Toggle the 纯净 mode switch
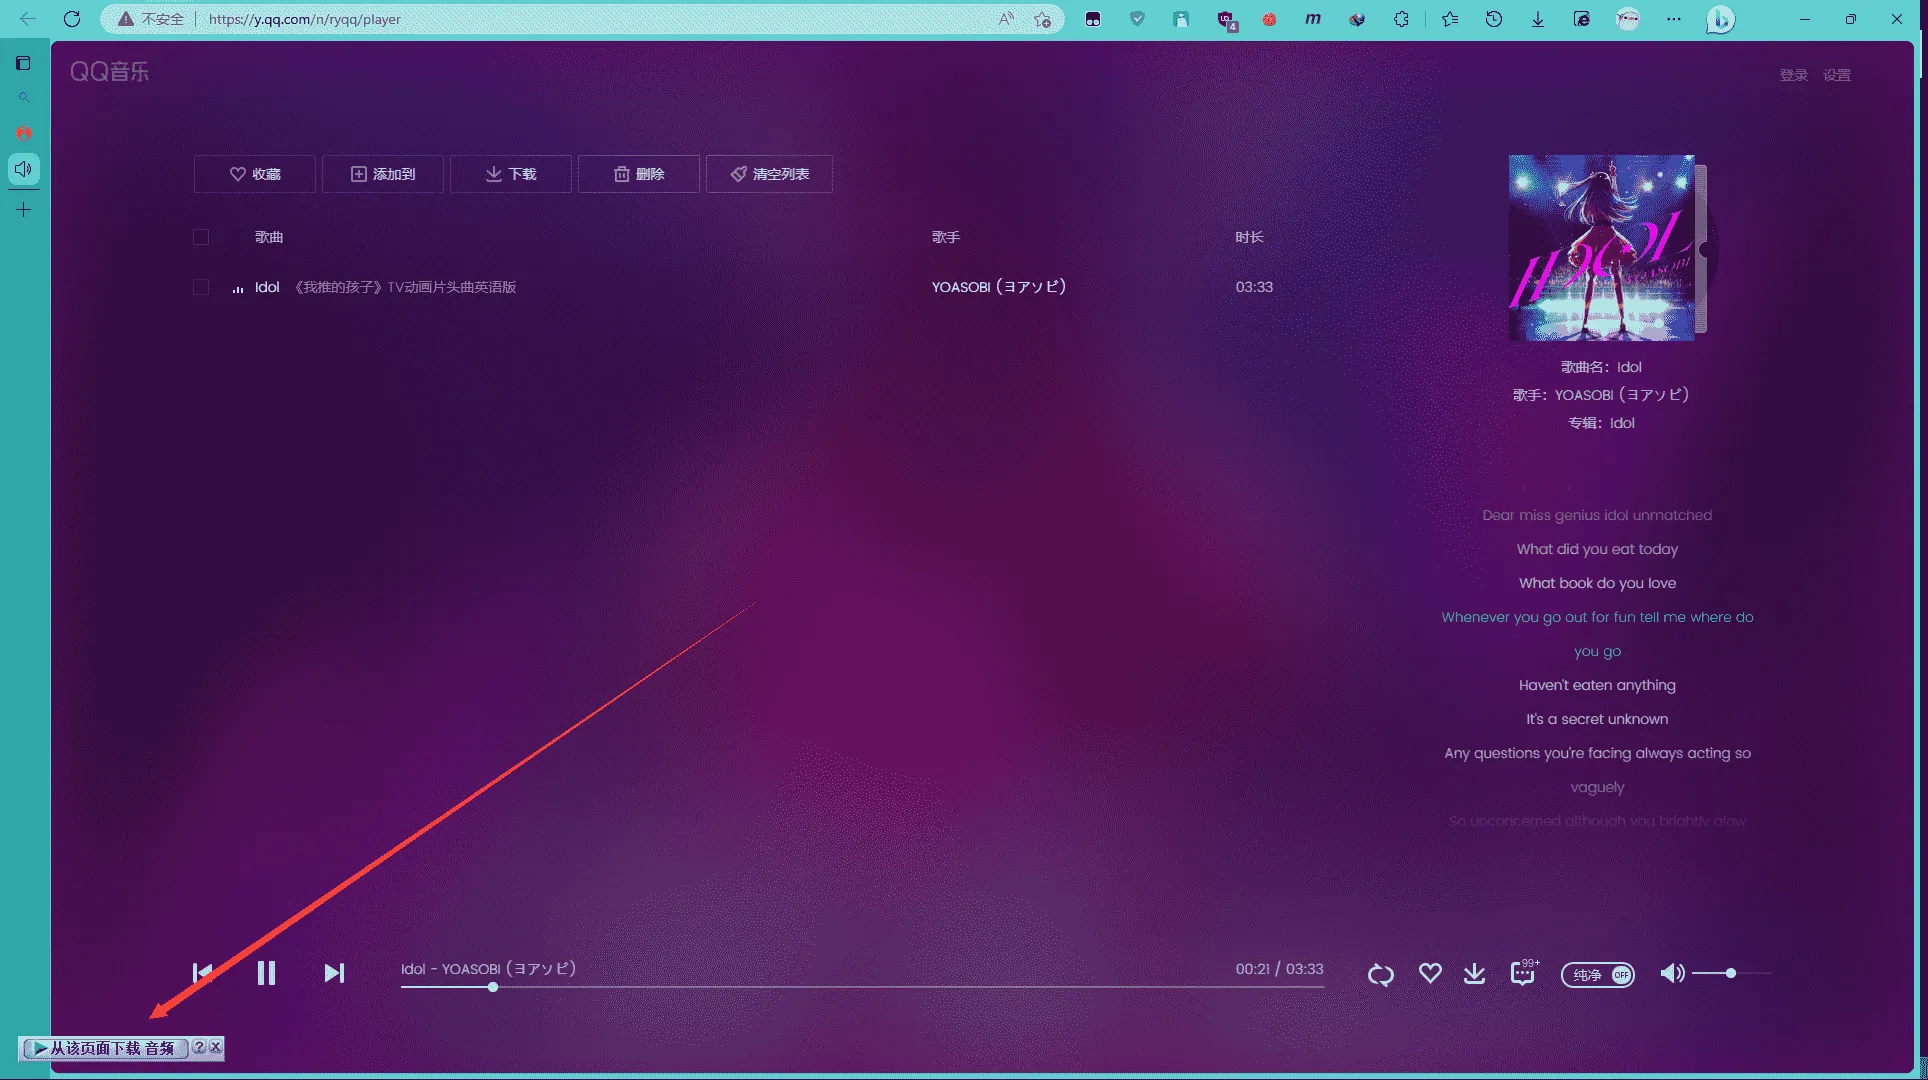Viewport: 1928px width, 1080px height. tap(1597, 974)
